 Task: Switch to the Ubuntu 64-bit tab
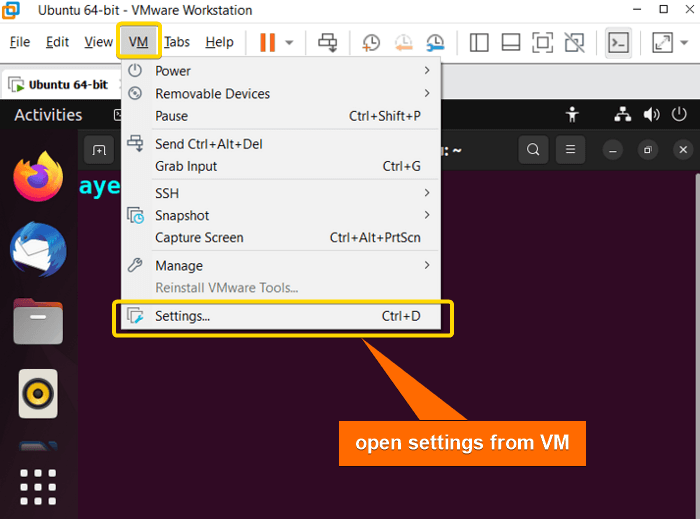click(61, 84)
